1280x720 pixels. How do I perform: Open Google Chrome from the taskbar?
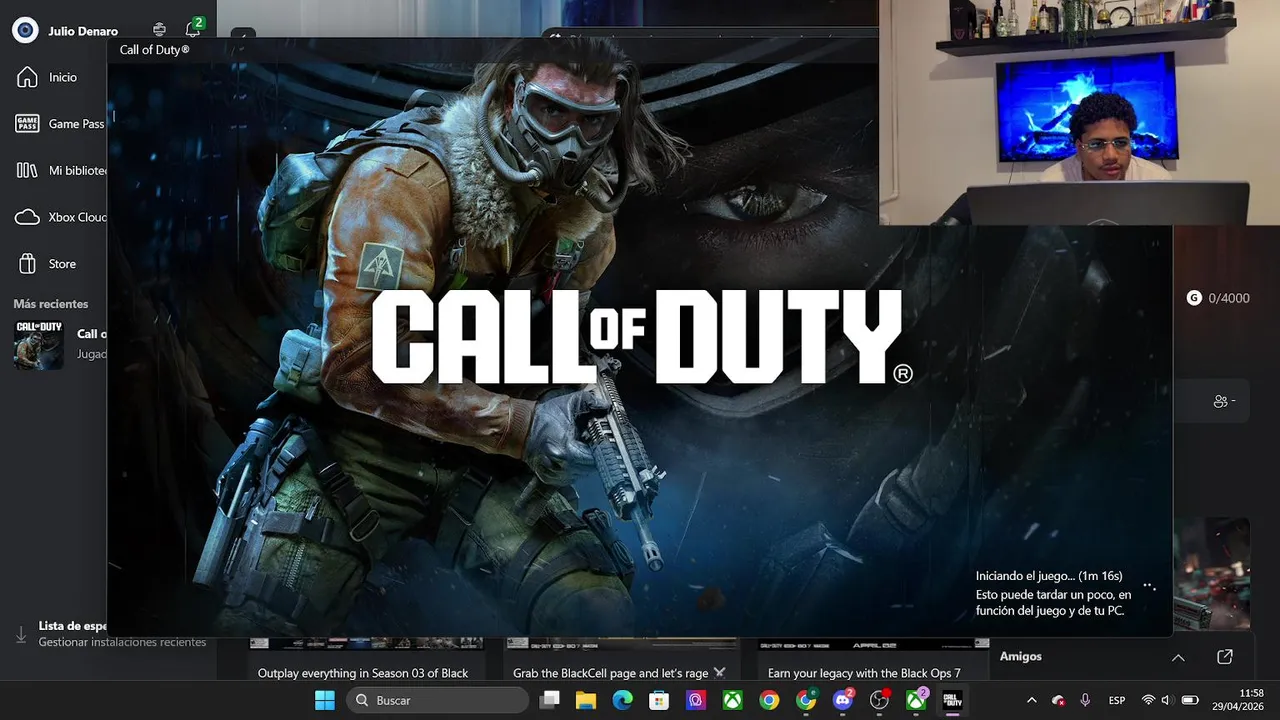click(769, 700)
